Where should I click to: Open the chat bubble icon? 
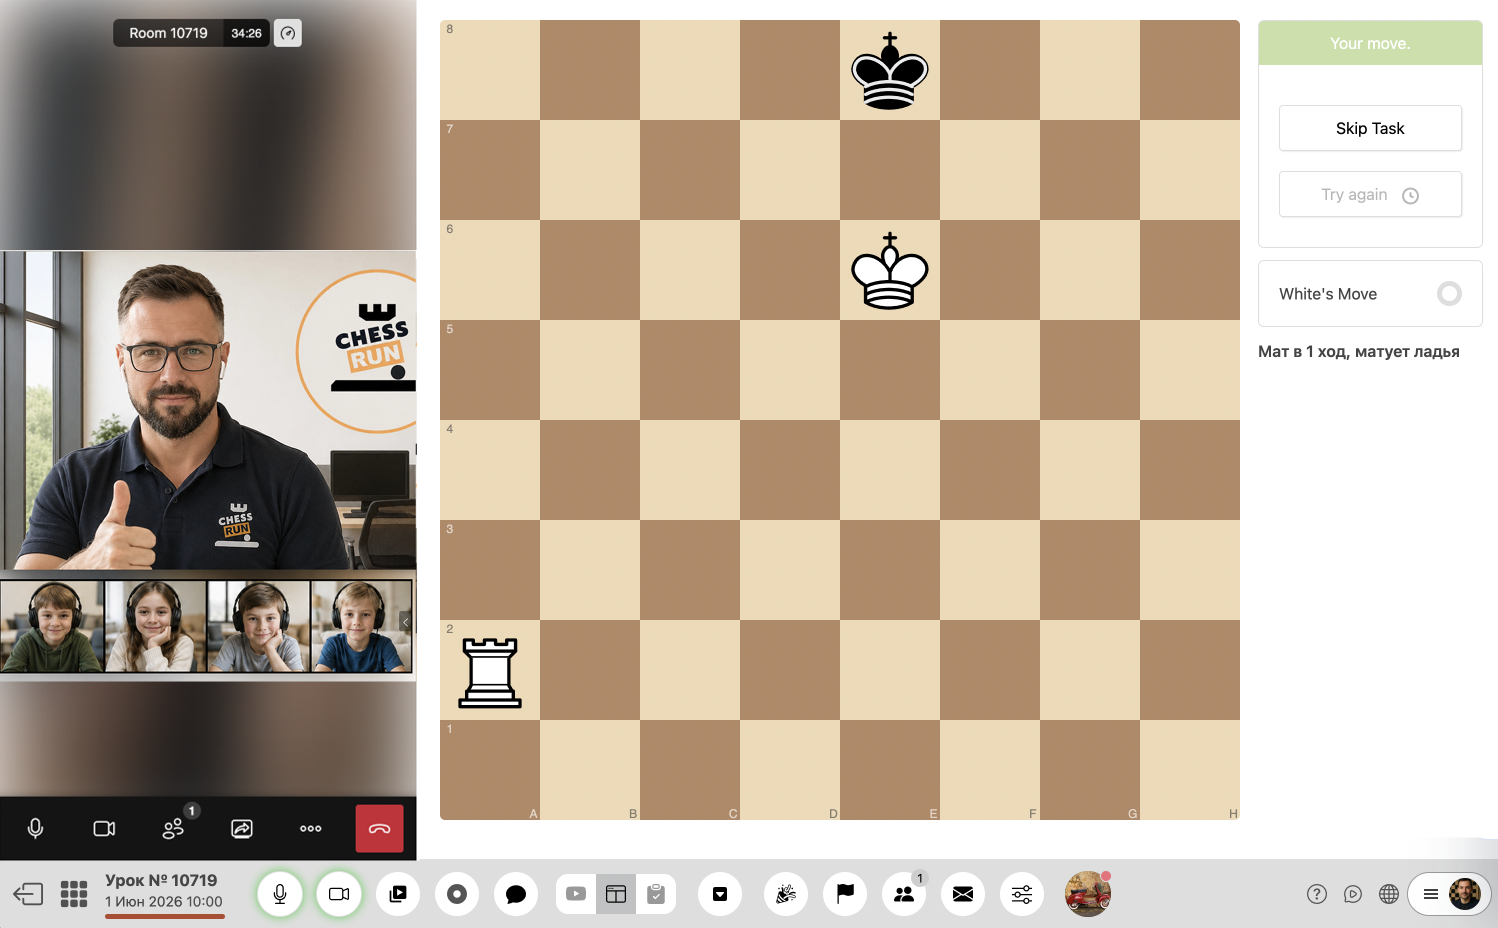tap(516, 894)
